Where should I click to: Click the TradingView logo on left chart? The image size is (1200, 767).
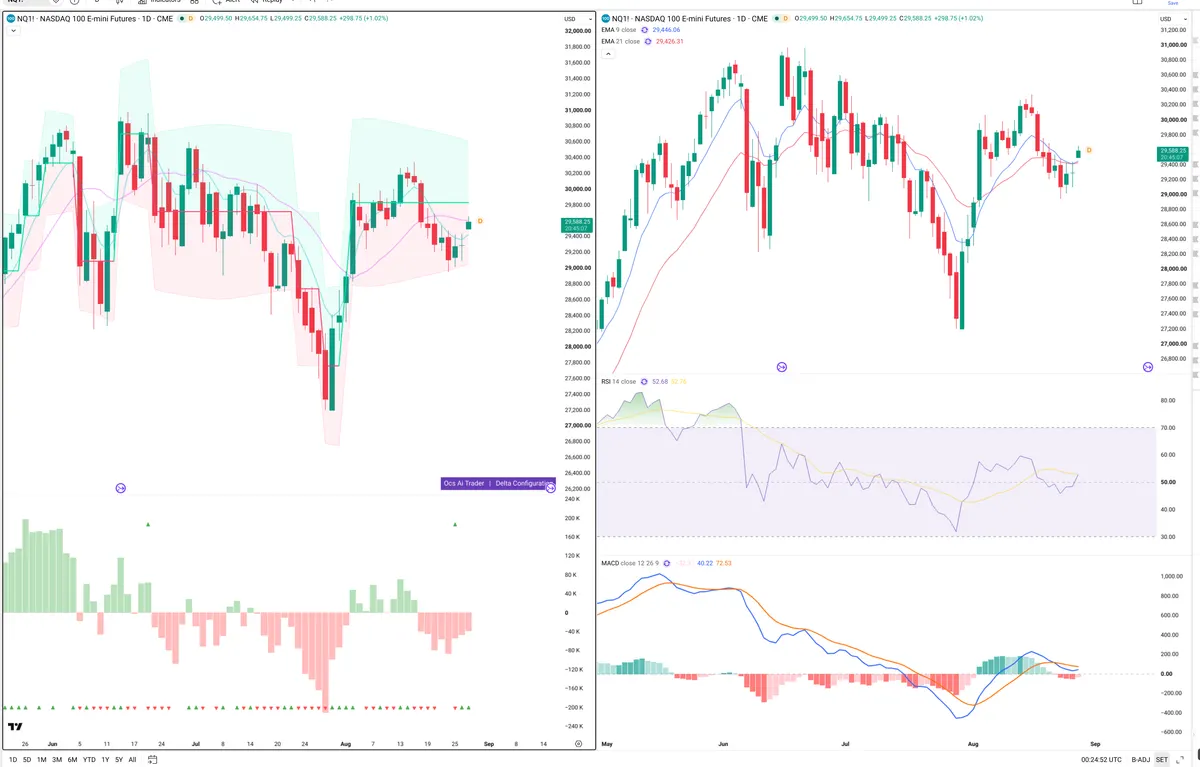pos(16,727)
